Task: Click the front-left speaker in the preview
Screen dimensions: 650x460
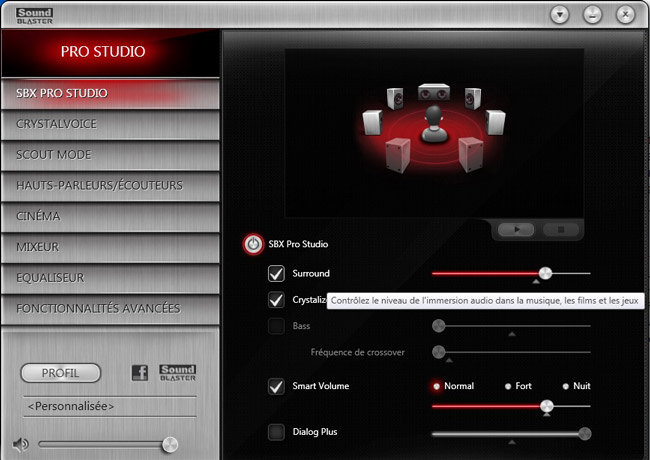Action: (x=395, y=99)
